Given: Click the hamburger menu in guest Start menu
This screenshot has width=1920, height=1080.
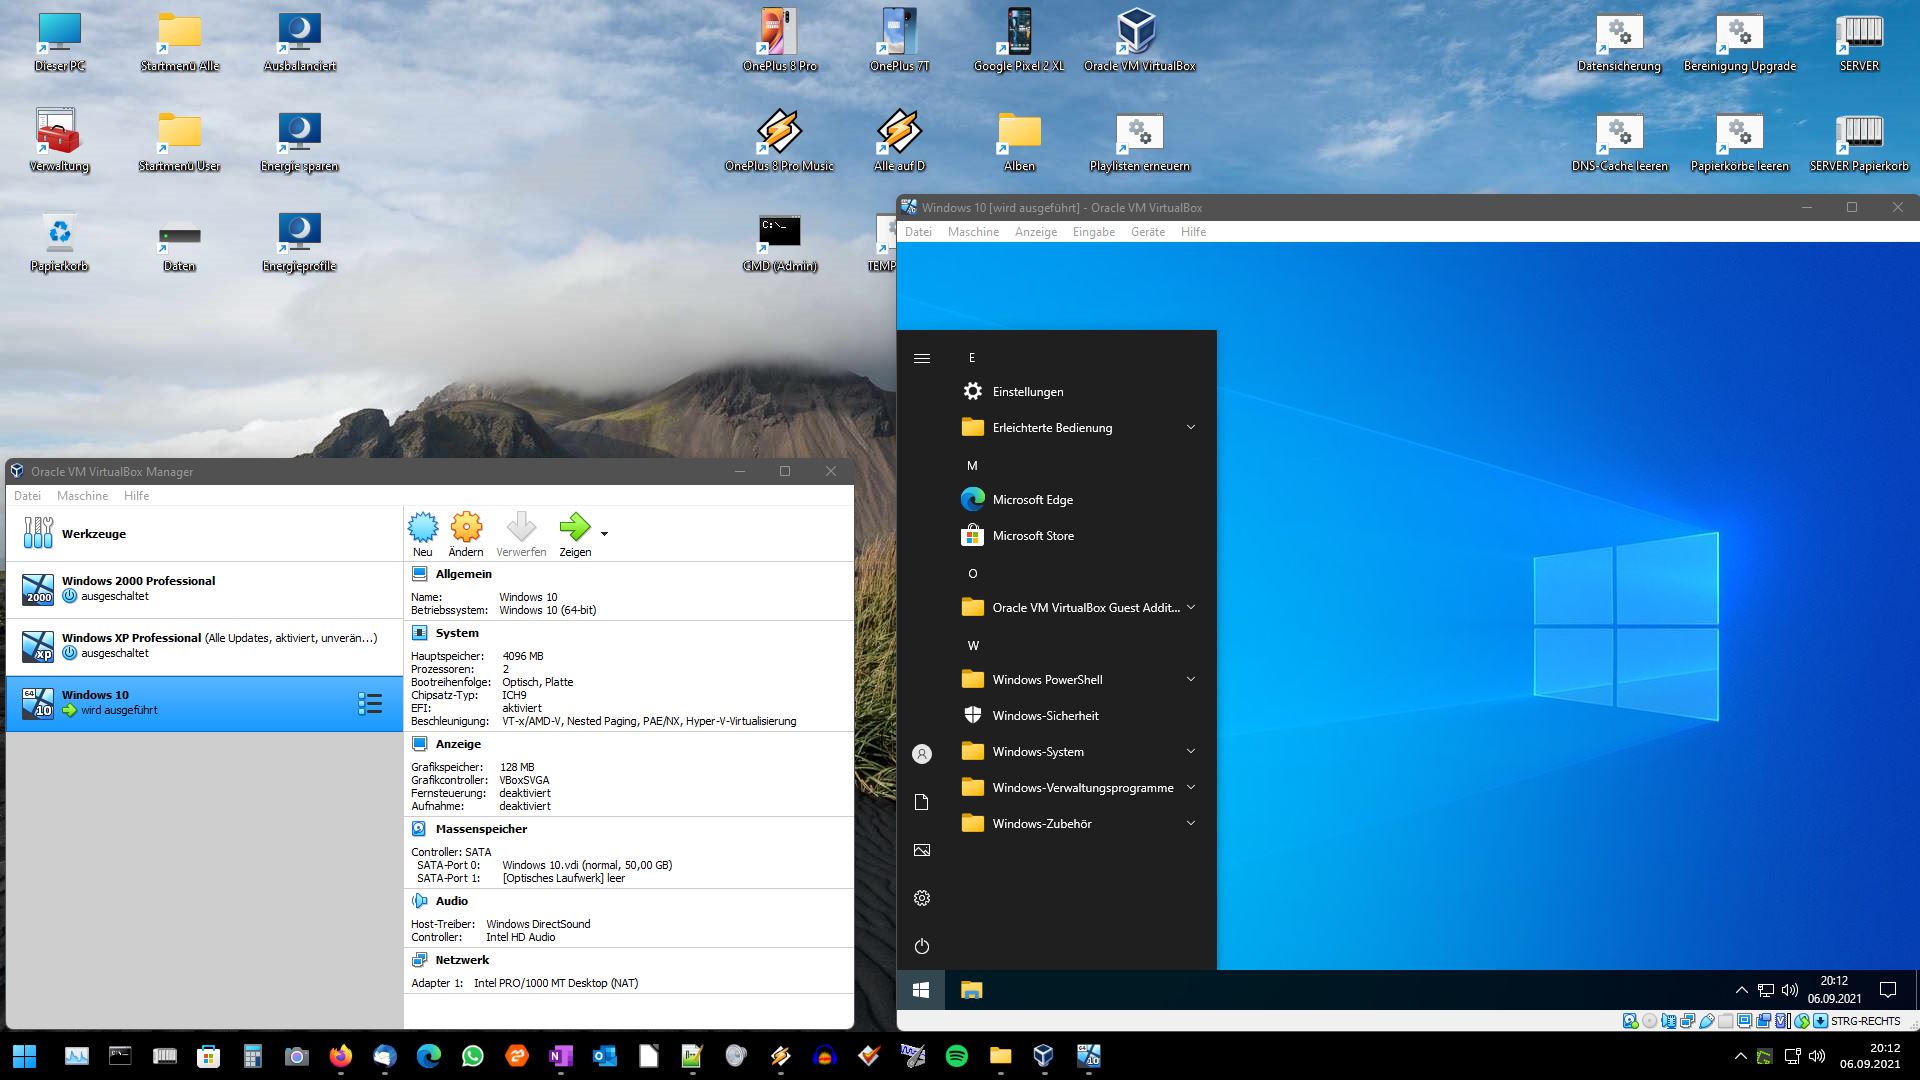Looking at the screenshot, I should coord(922,358).
